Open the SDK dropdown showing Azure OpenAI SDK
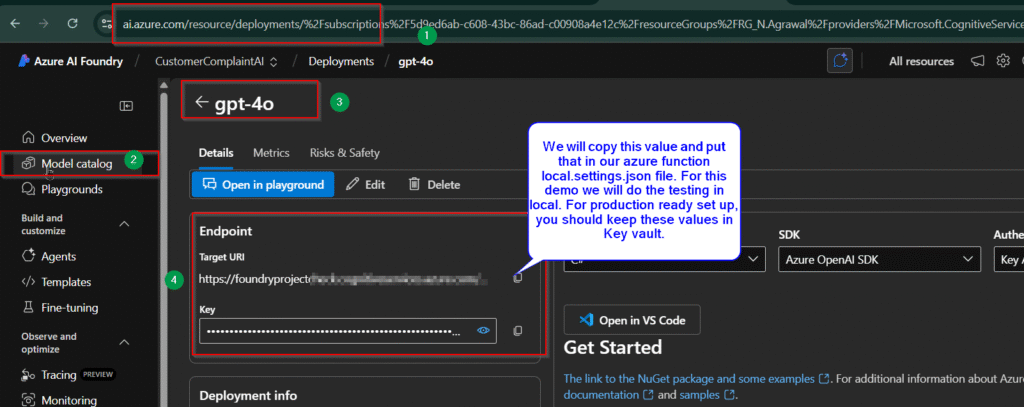This screenshot has height=407, width=1024. (x=880, y=259)
